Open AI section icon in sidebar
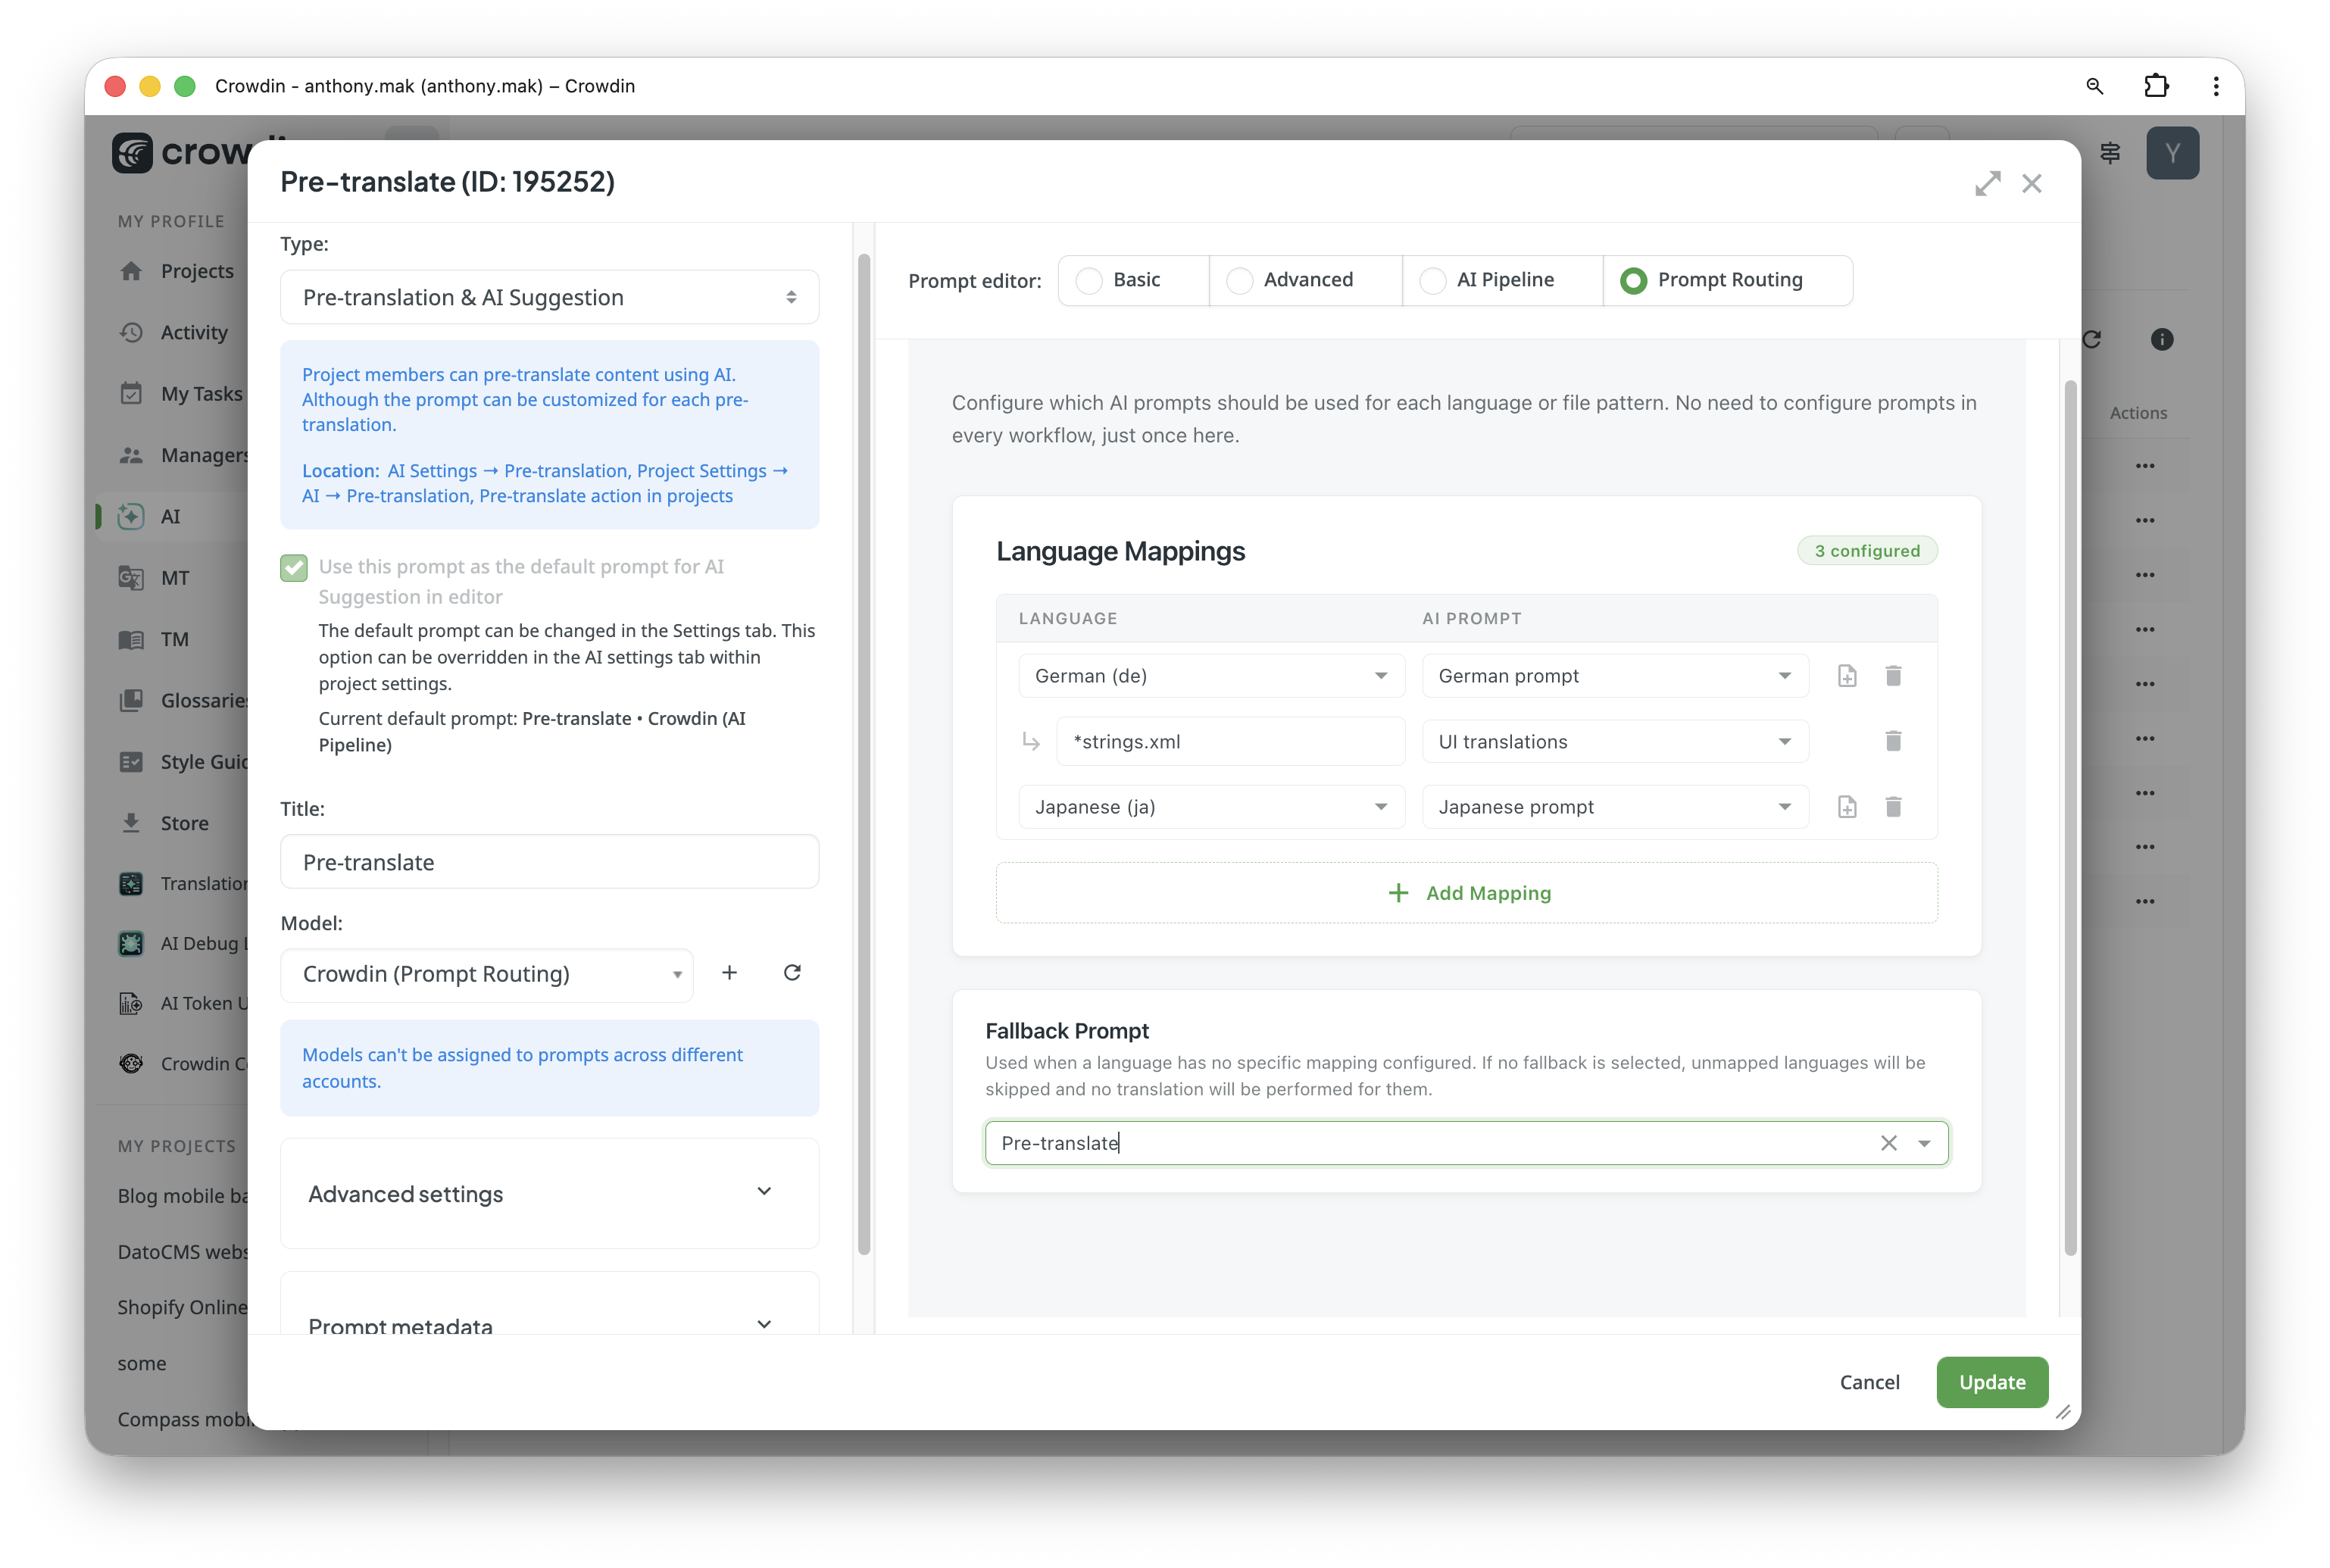The height and width of the screenshot is (1568, 2330). pos(131,516)
